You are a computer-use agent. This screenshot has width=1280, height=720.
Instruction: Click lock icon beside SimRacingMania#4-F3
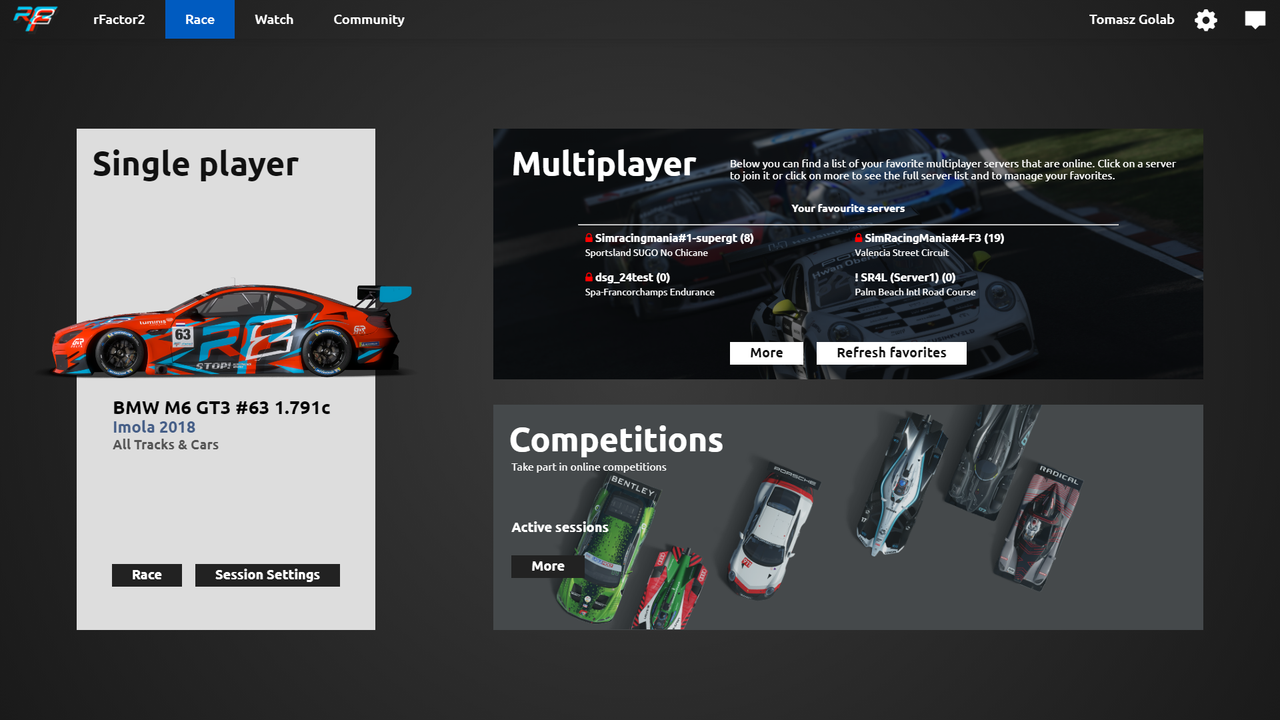pos(859,238)
